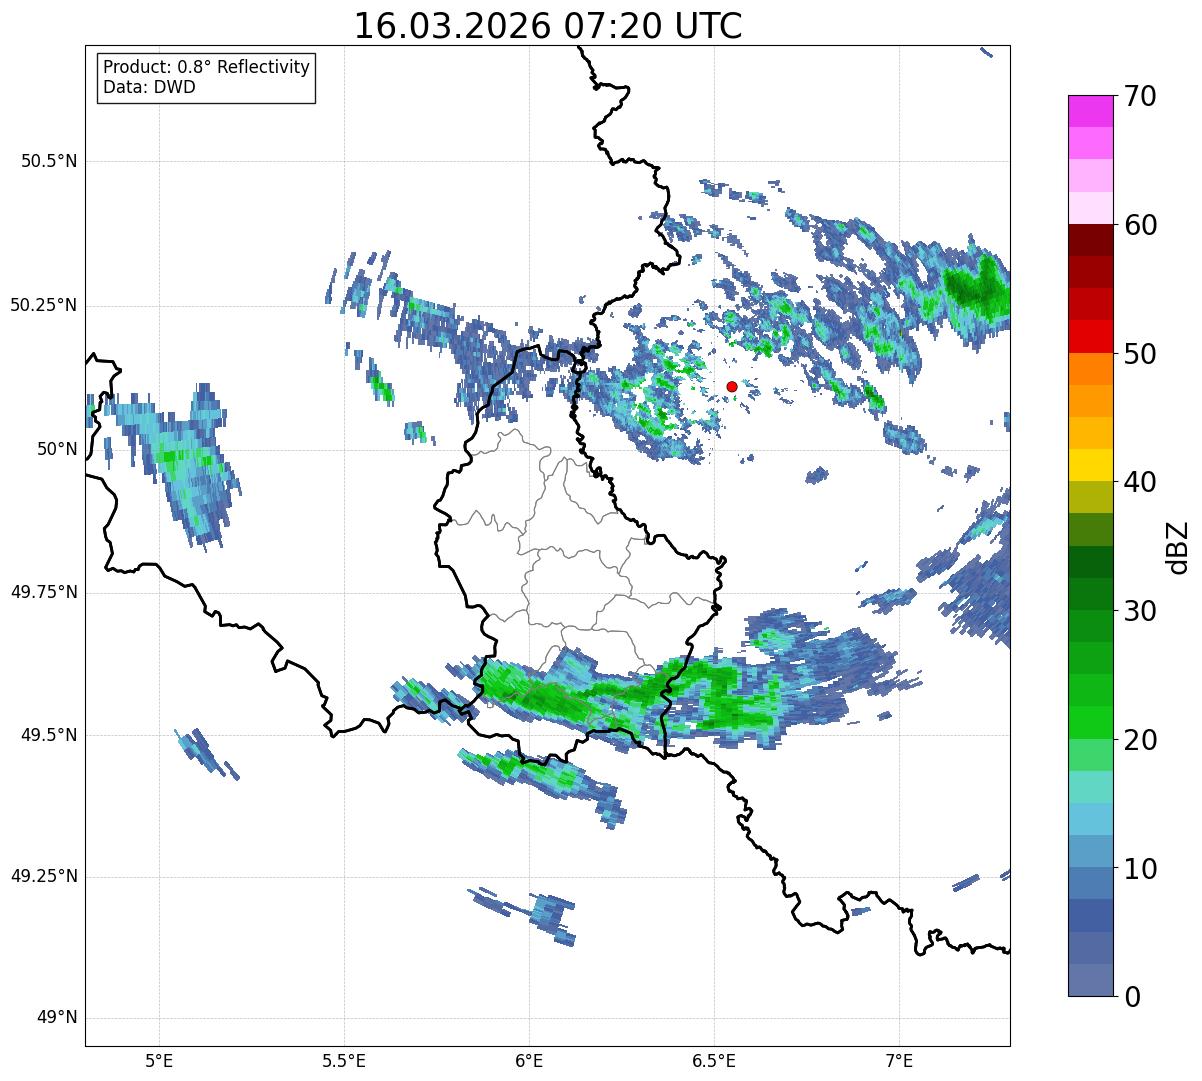1202x1081 pixels.
Task: Click the 49.5°N latitude label
Action: coord(49,735)
